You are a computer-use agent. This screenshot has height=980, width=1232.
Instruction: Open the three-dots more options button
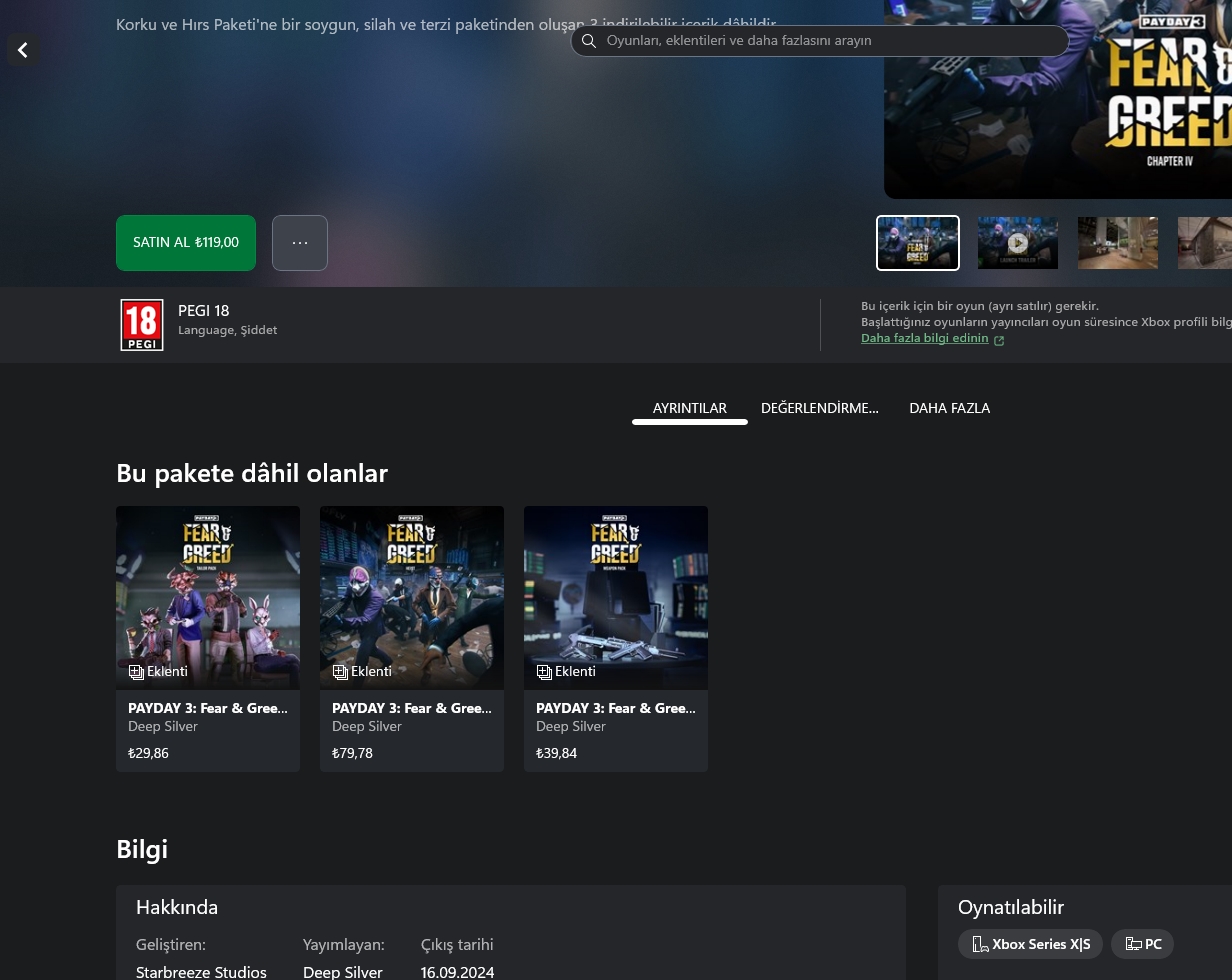point(300,243)
